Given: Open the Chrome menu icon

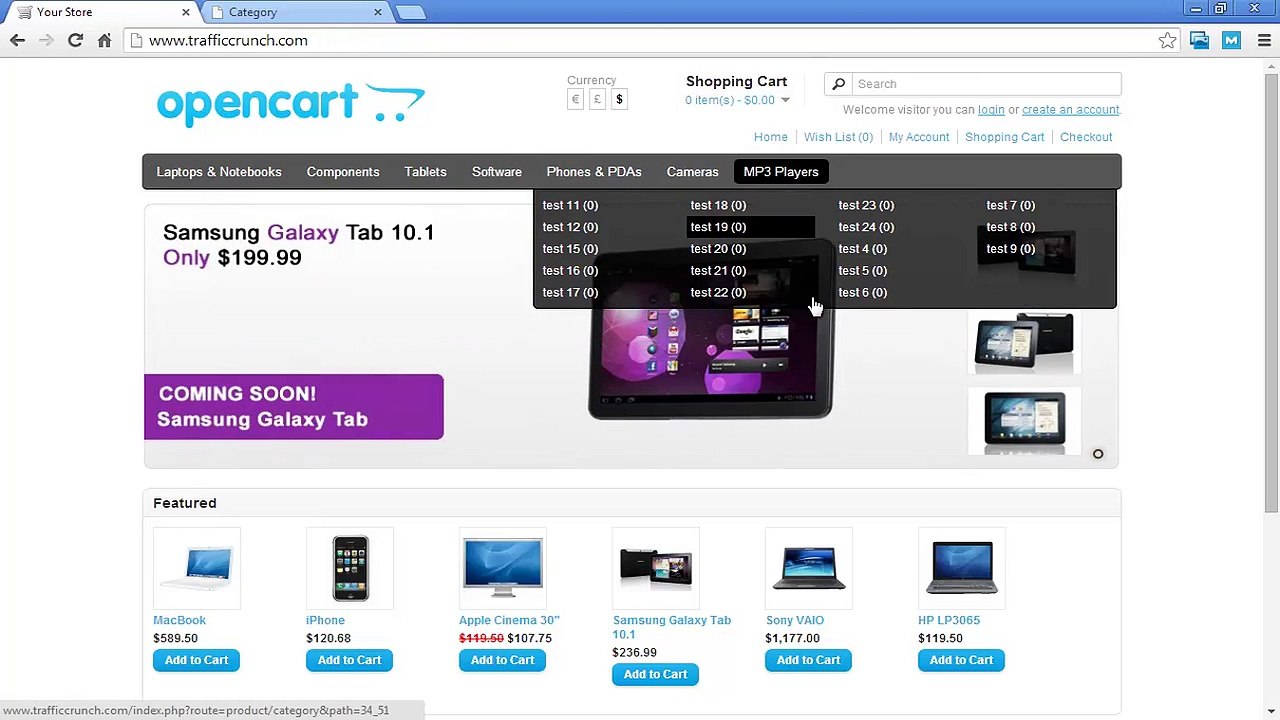Looking at the screenshot, I should click(x=1262, y=40).
